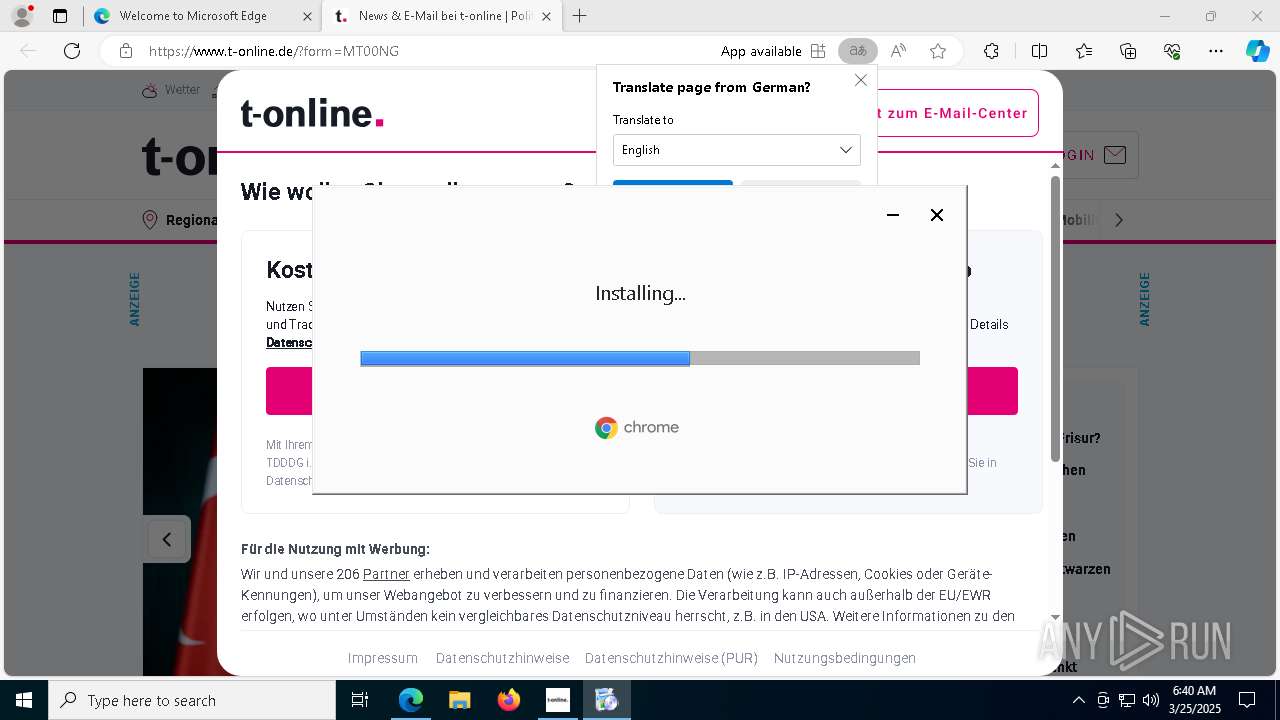Open the Extensions puzzle icon

click(x=991, y=51)
